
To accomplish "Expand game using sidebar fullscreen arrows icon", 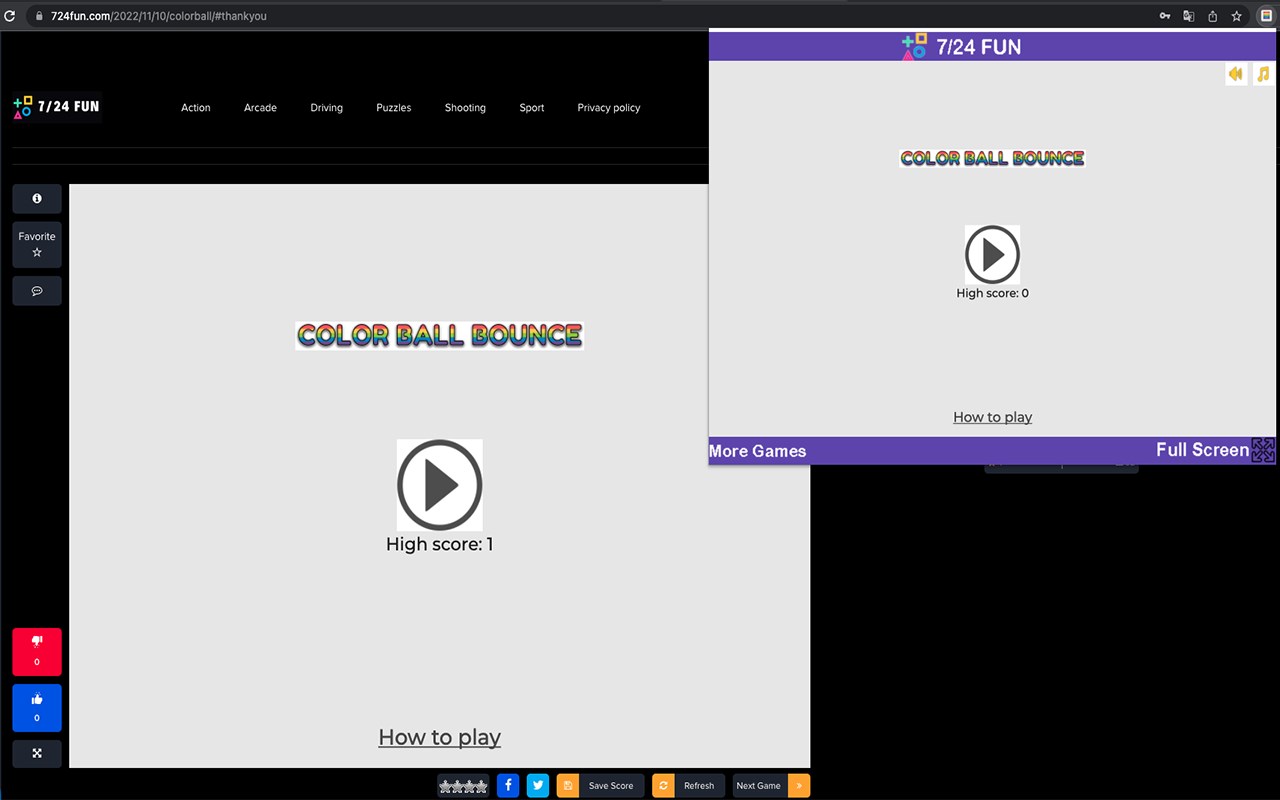I will pos(37,753).
